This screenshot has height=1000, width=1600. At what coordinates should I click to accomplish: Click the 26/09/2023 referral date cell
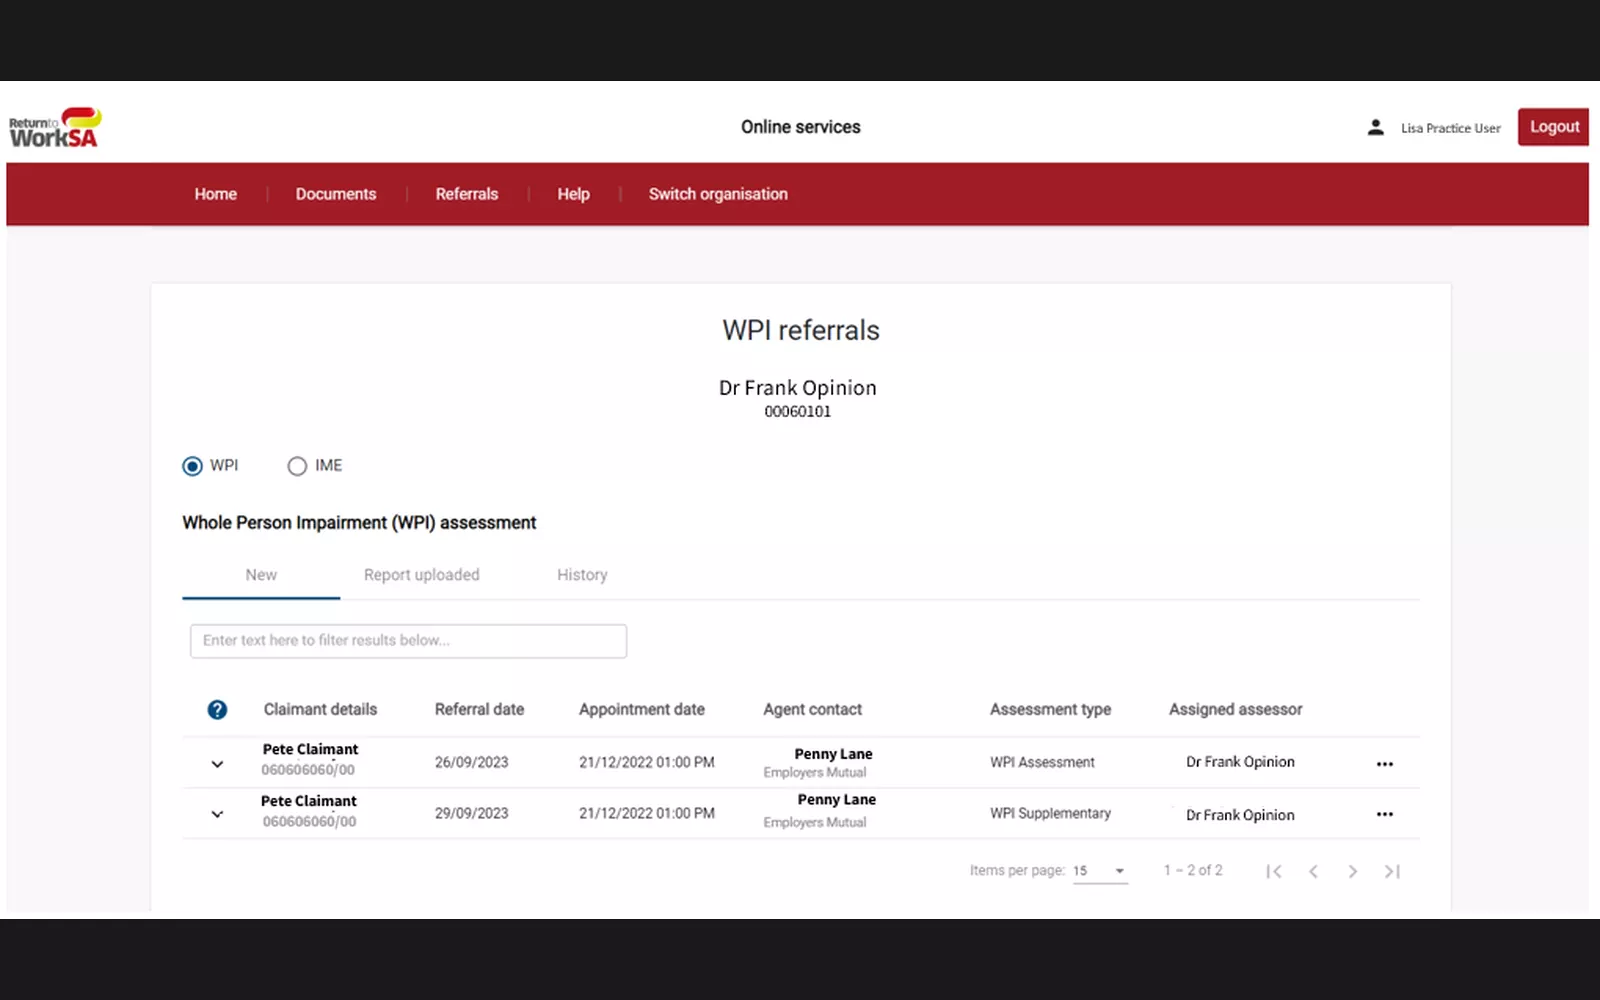[471, 762]
